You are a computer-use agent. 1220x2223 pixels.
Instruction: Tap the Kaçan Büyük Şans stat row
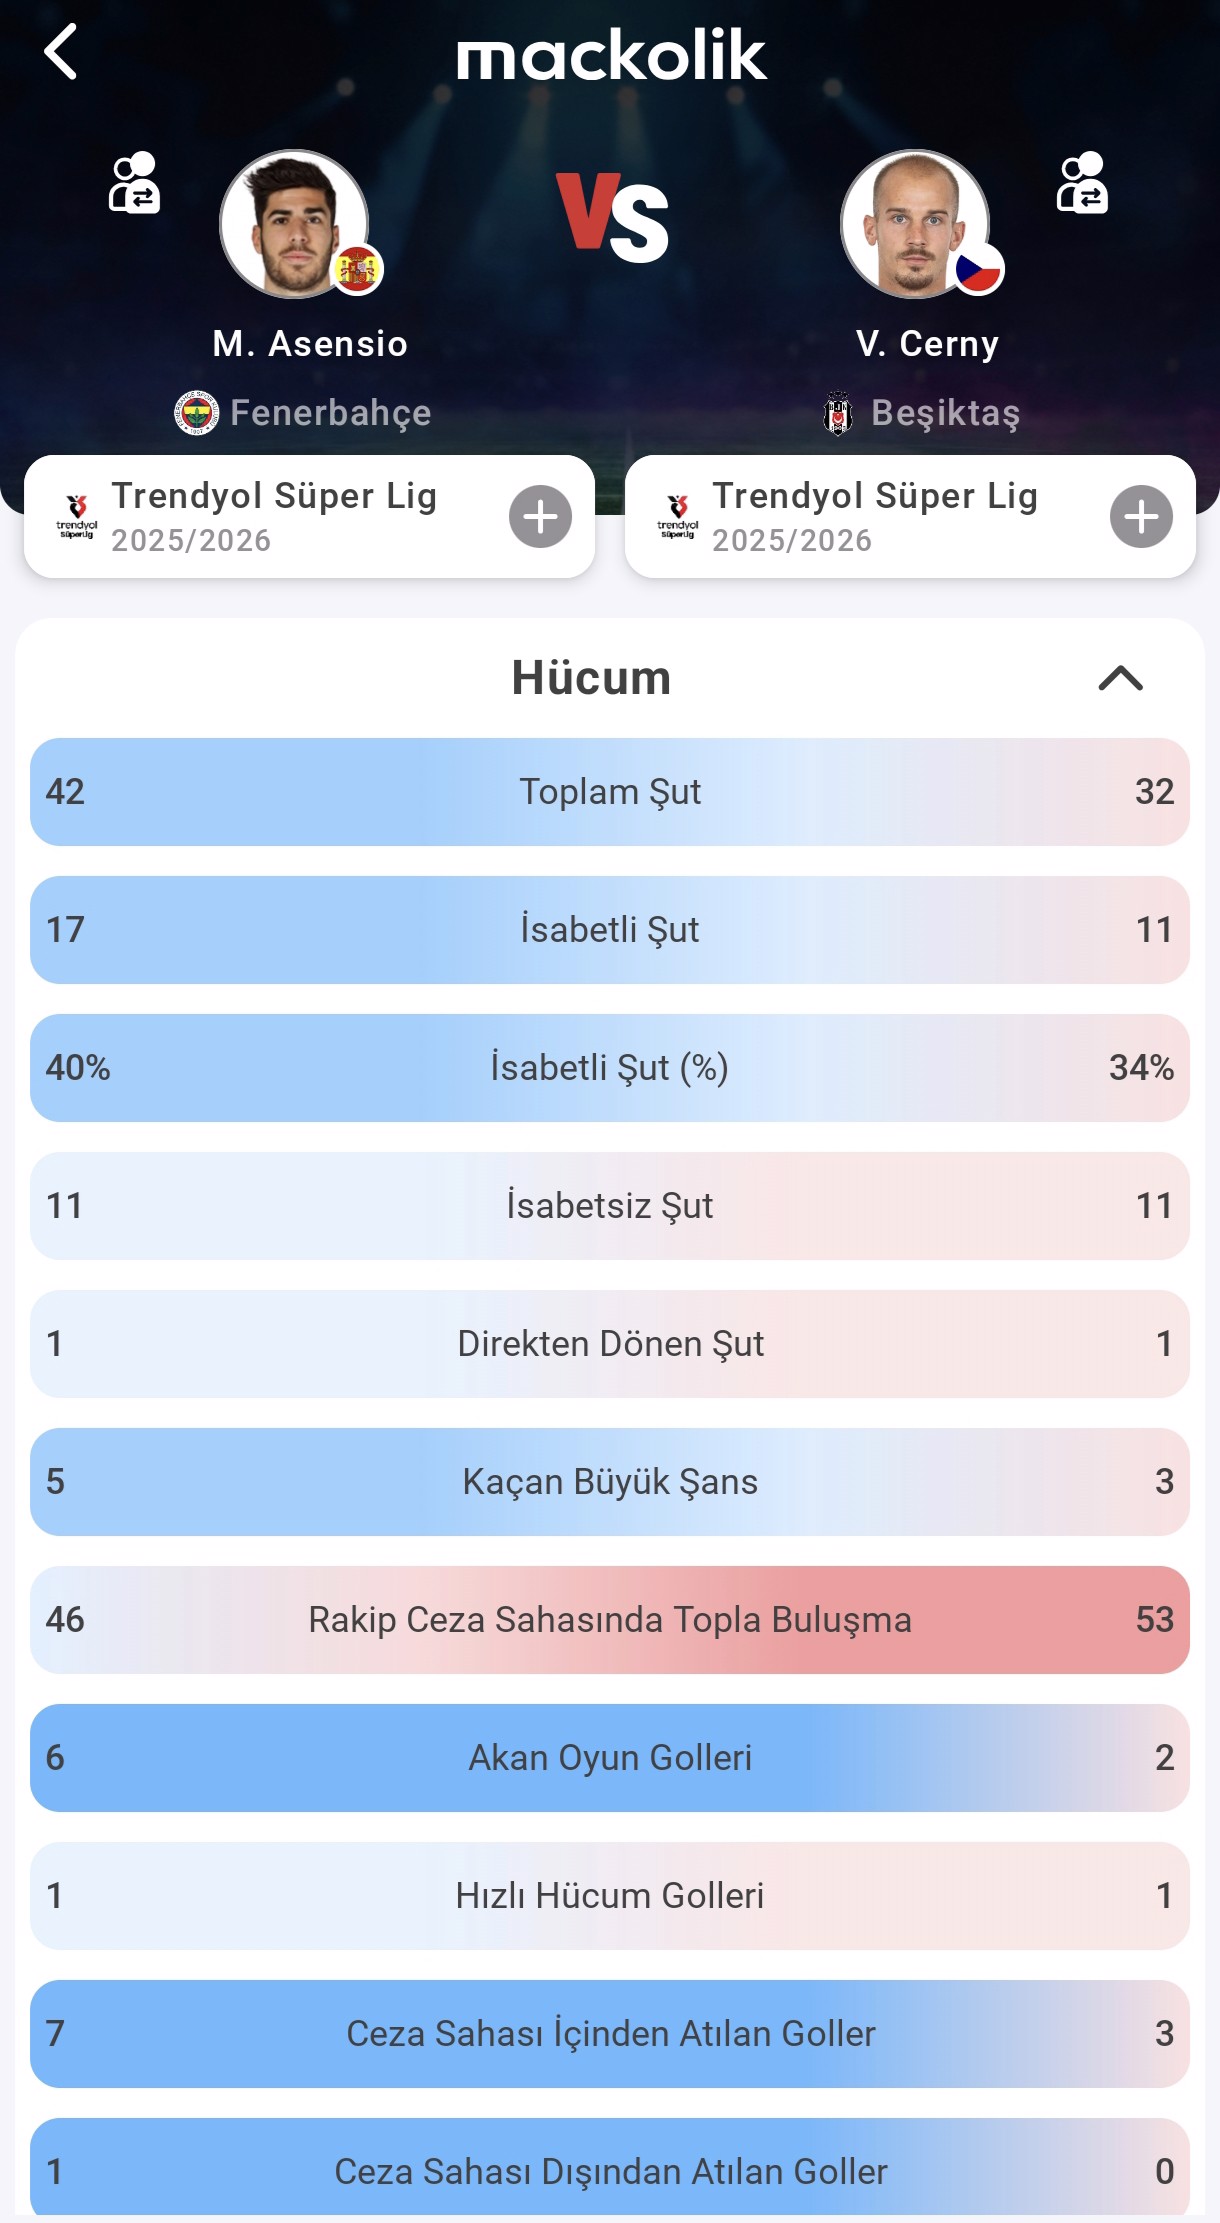(x=610, y=1482)
